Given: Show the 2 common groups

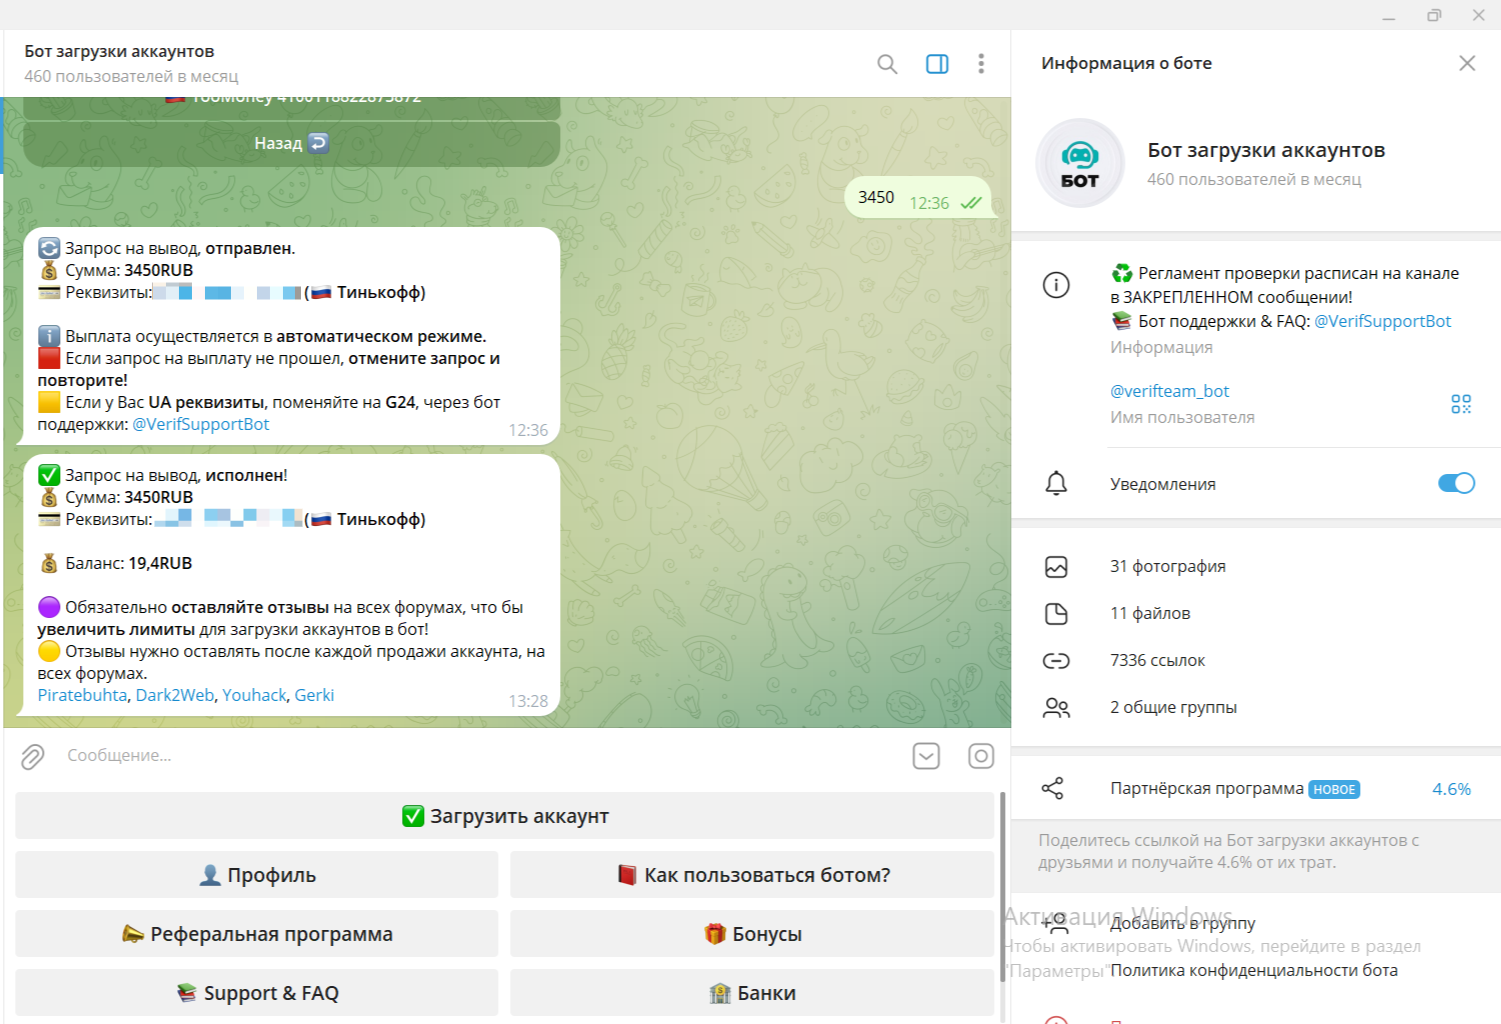Looking at the screenshot, I should [1173, 708].
